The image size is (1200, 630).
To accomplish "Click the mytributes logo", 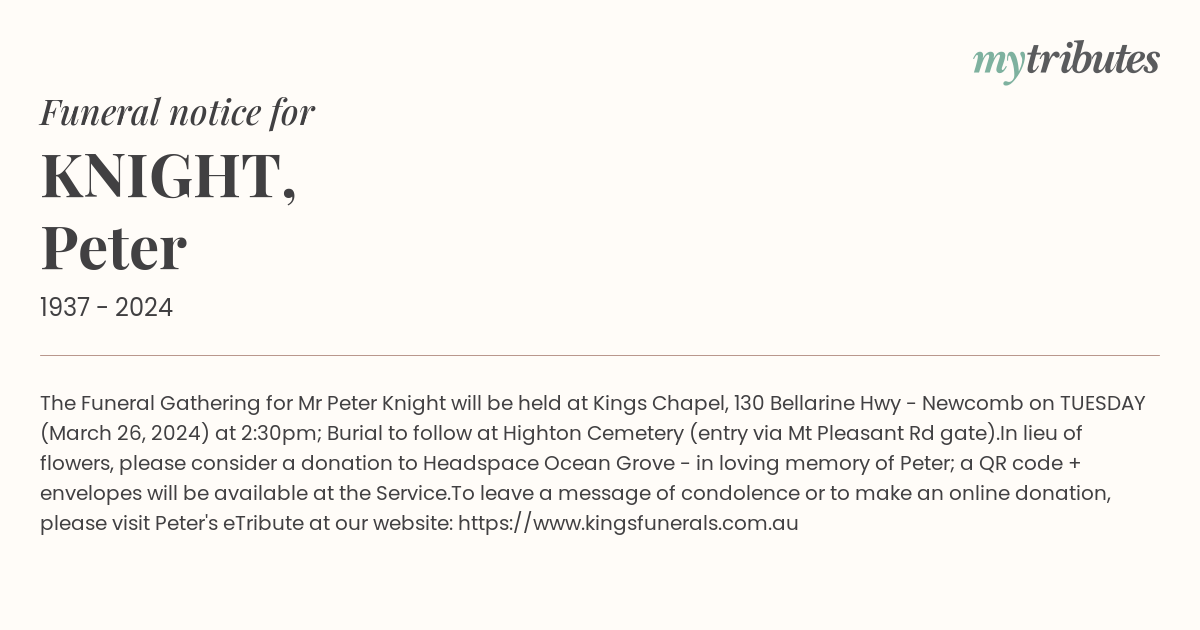I will click(1065, 60).
